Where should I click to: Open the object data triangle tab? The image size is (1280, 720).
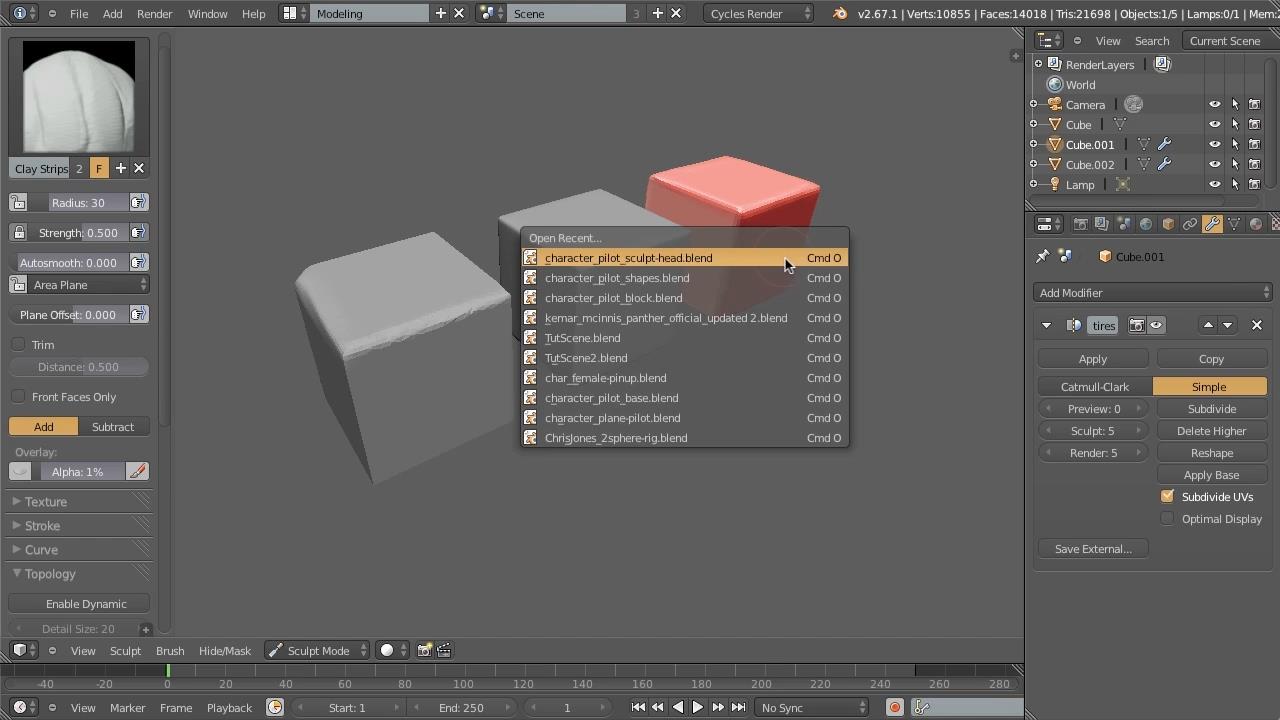1234,224
